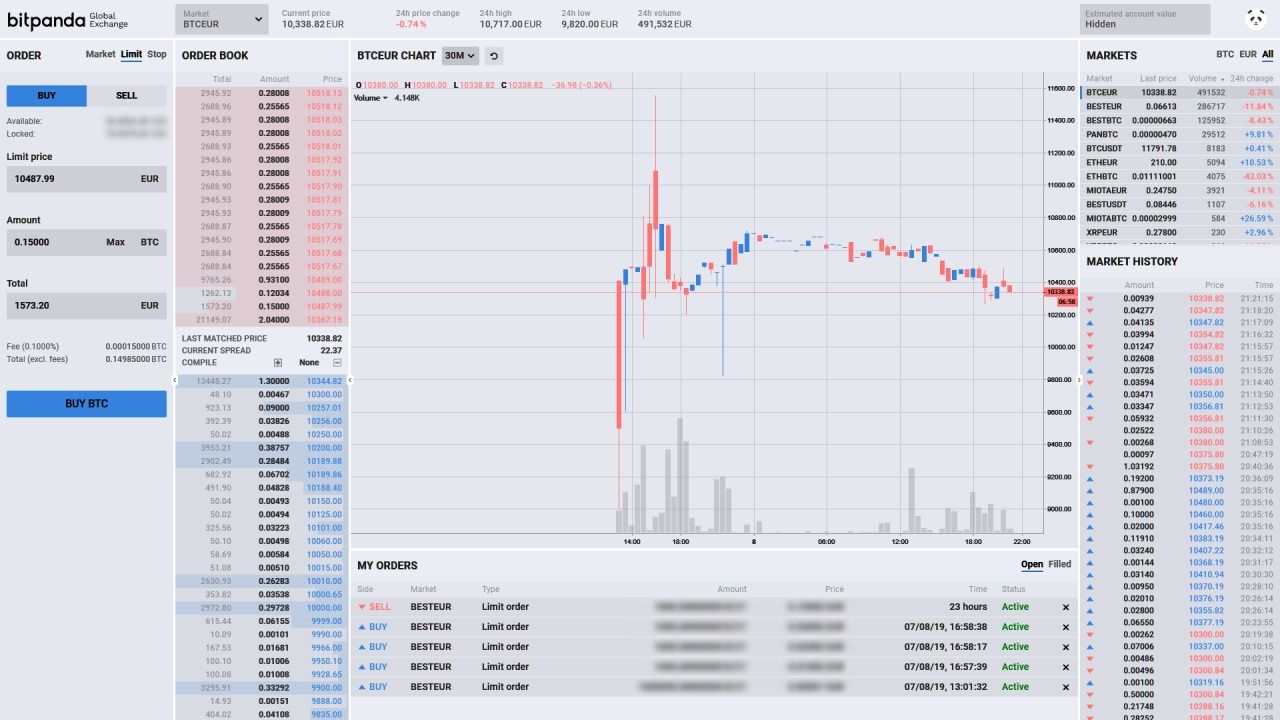1280x720 pixels.
Task: Click bid price 9900.00 in order book
Action: click(326, 687)
